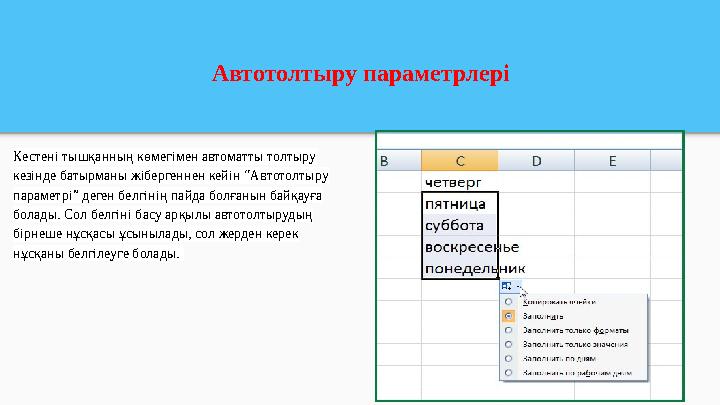
Task: Select column header B
Action: point(399,161)
